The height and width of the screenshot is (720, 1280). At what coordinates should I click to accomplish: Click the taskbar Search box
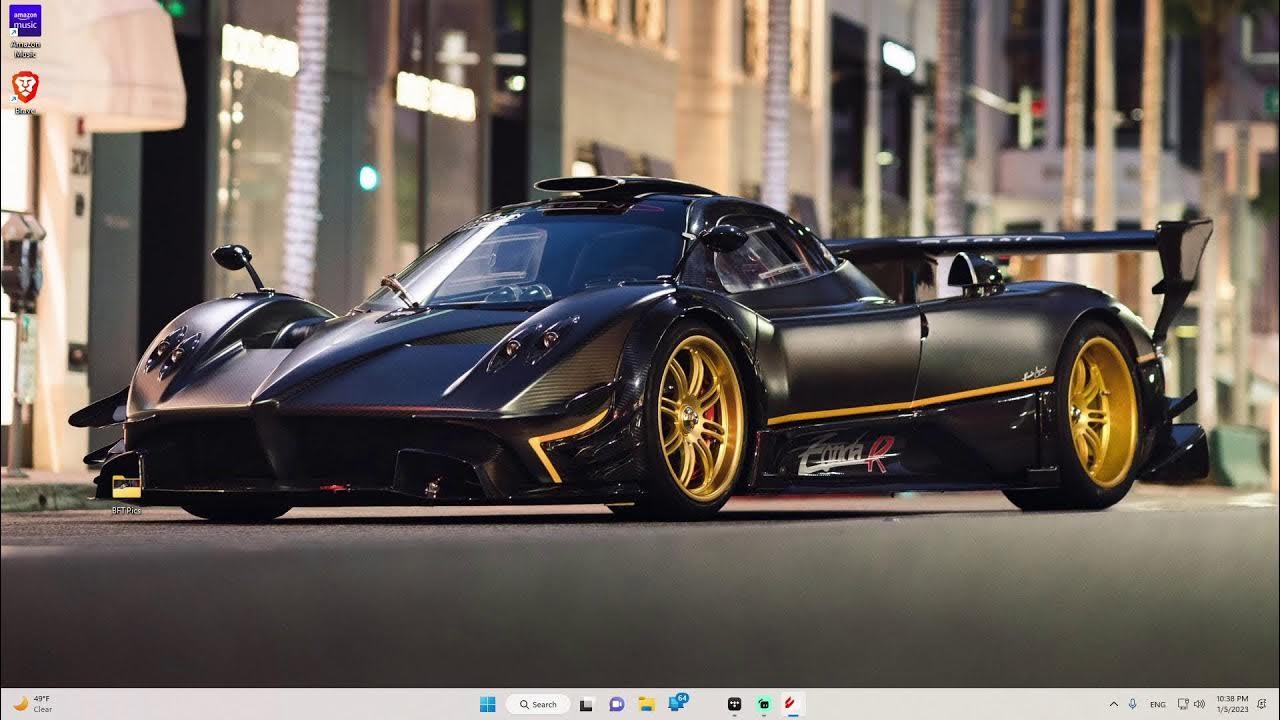click(538, 704)
